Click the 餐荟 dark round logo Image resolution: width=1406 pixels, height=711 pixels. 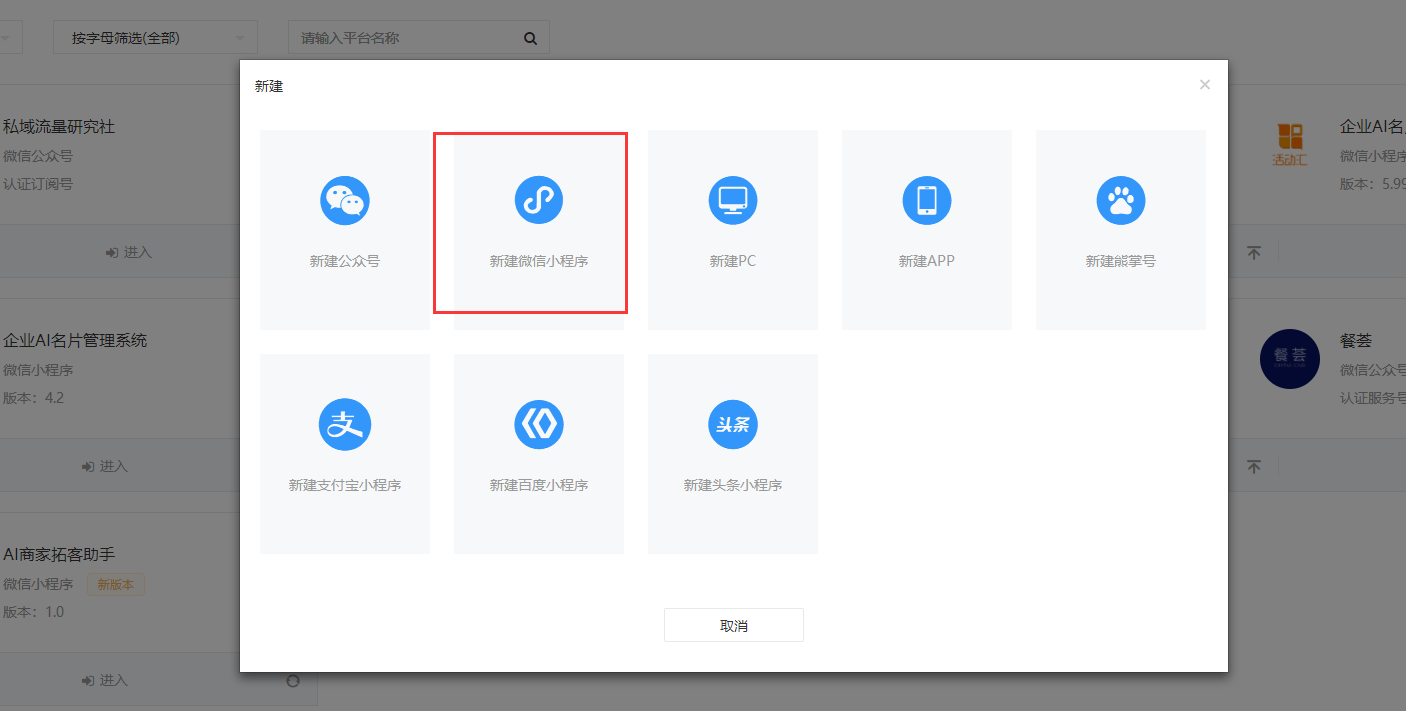tap(1290, 359)
